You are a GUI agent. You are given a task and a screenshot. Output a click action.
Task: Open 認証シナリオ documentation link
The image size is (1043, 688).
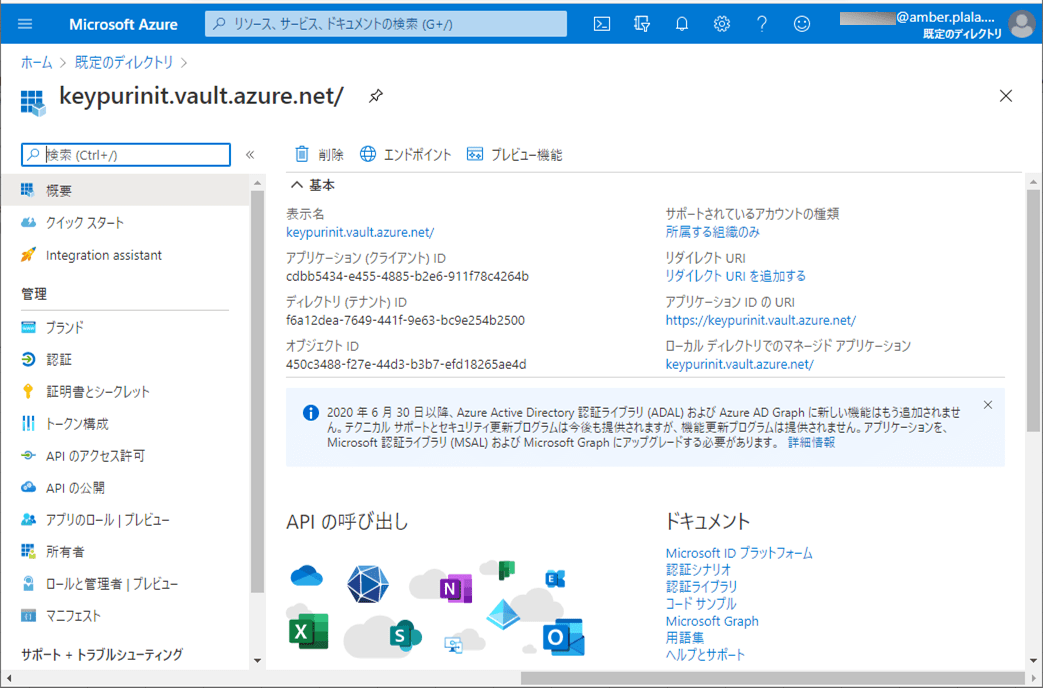point(698,570)
